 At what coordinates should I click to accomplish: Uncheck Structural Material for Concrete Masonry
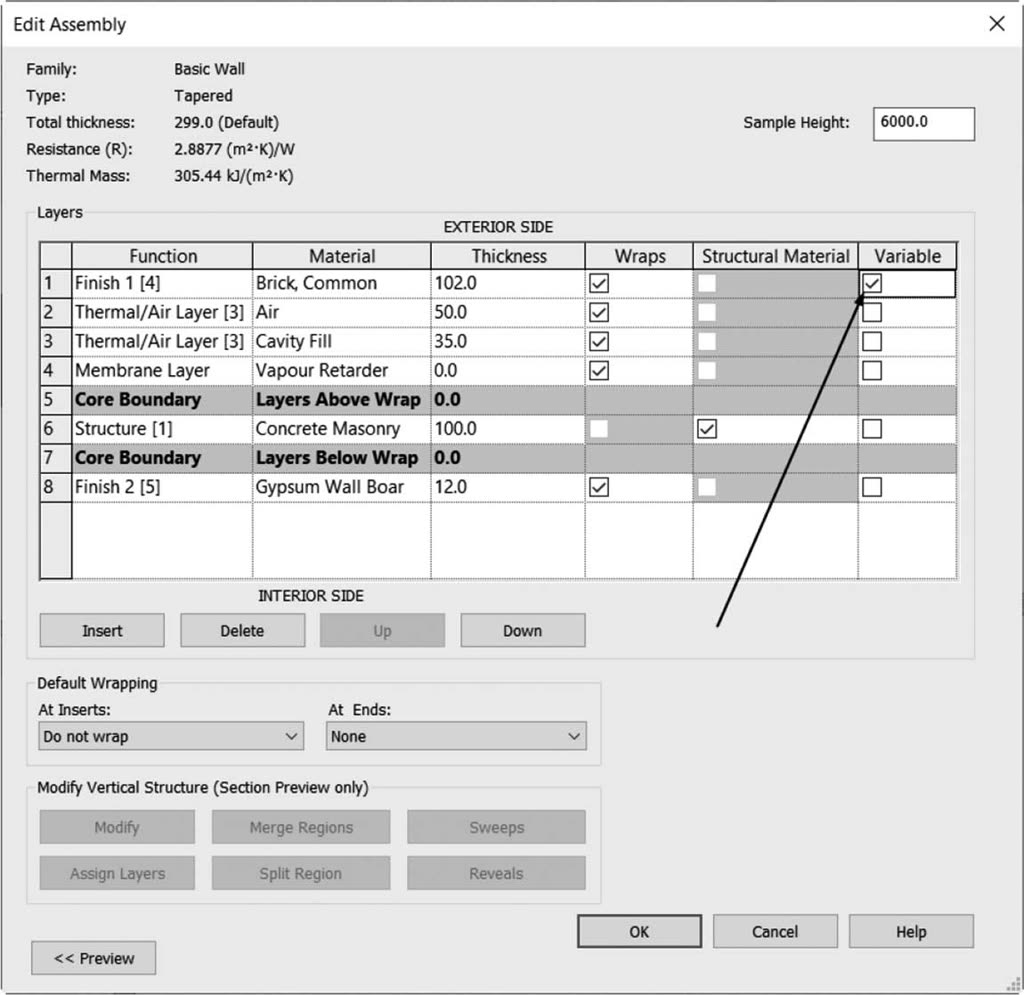click(x=707, y=429)
